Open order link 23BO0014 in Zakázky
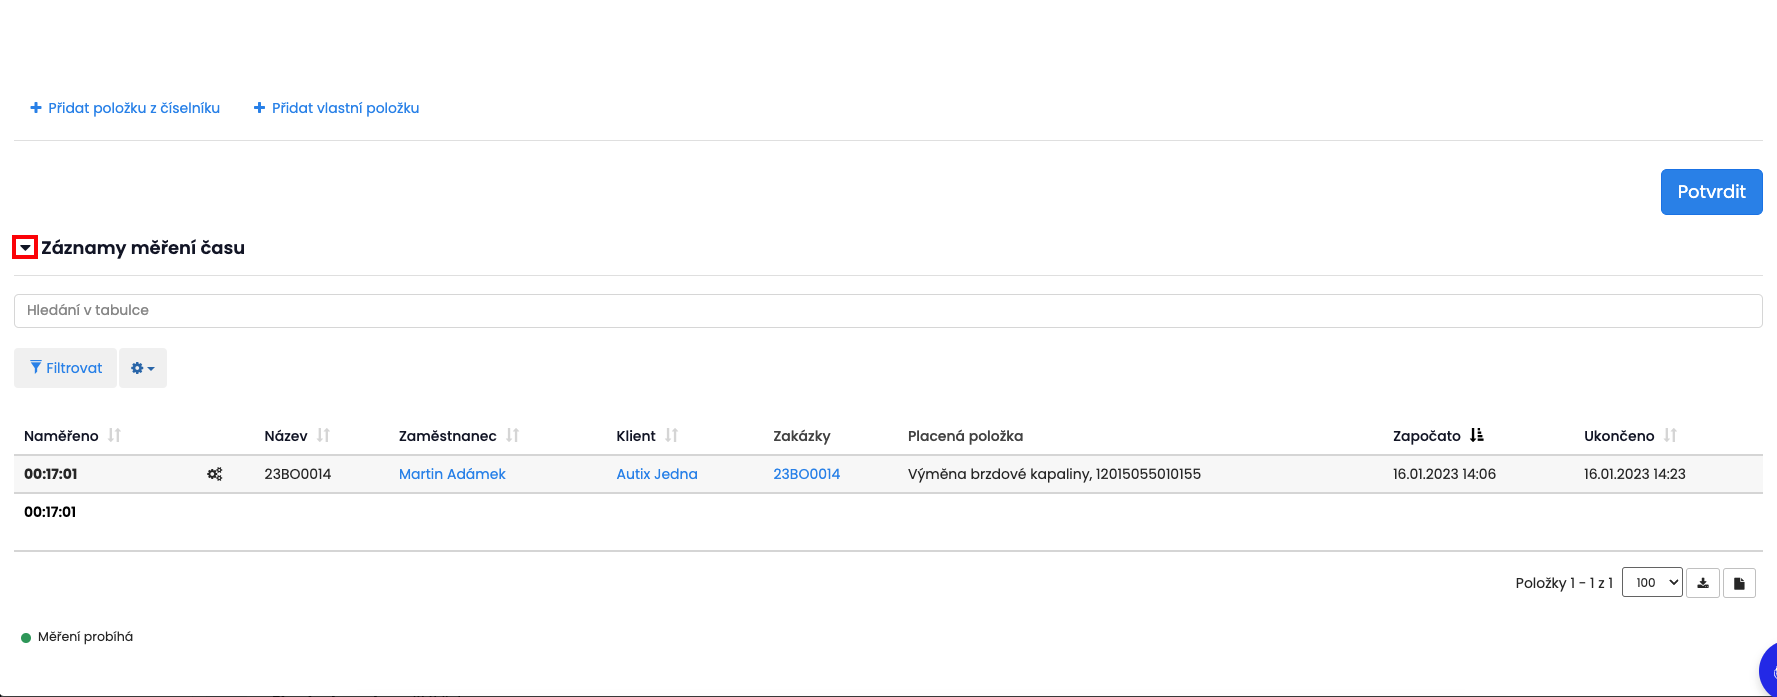1777x697 pixels. [806, 474]
